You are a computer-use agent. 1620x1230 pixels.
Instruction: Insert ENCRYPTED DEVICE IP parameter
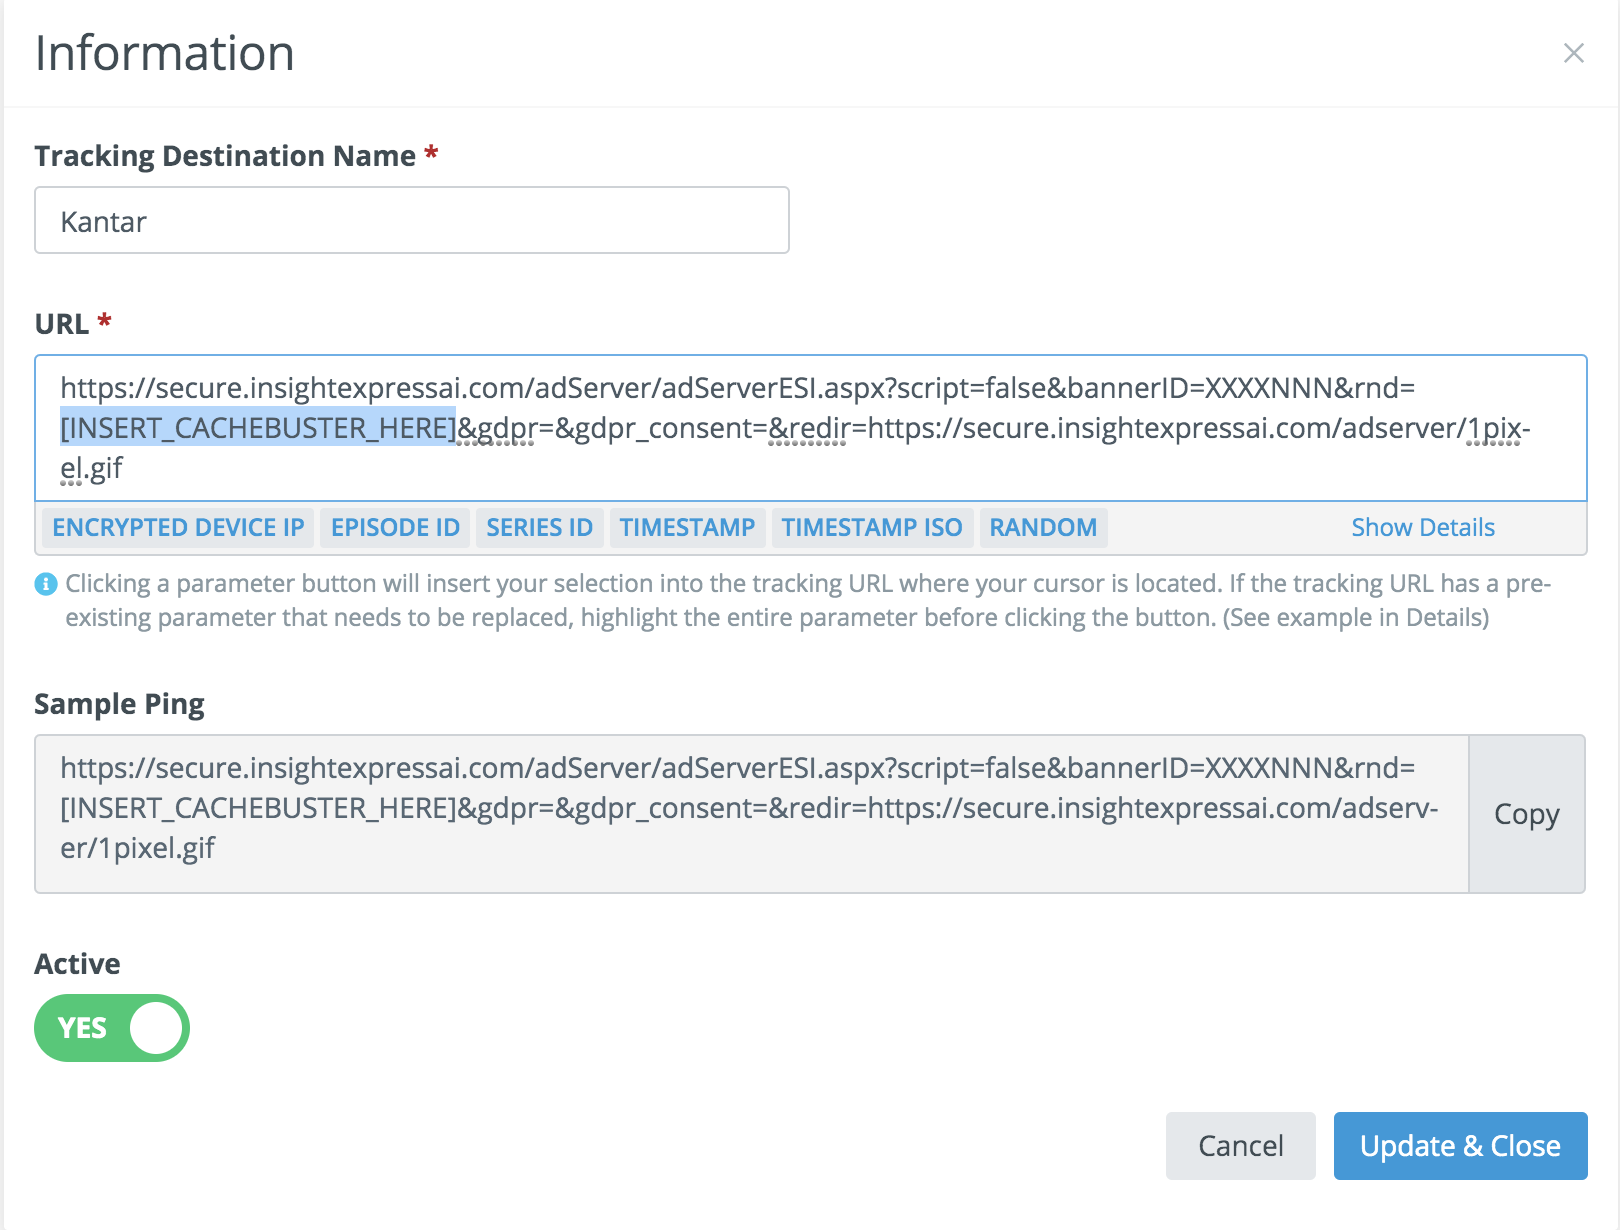coord(178,527)
